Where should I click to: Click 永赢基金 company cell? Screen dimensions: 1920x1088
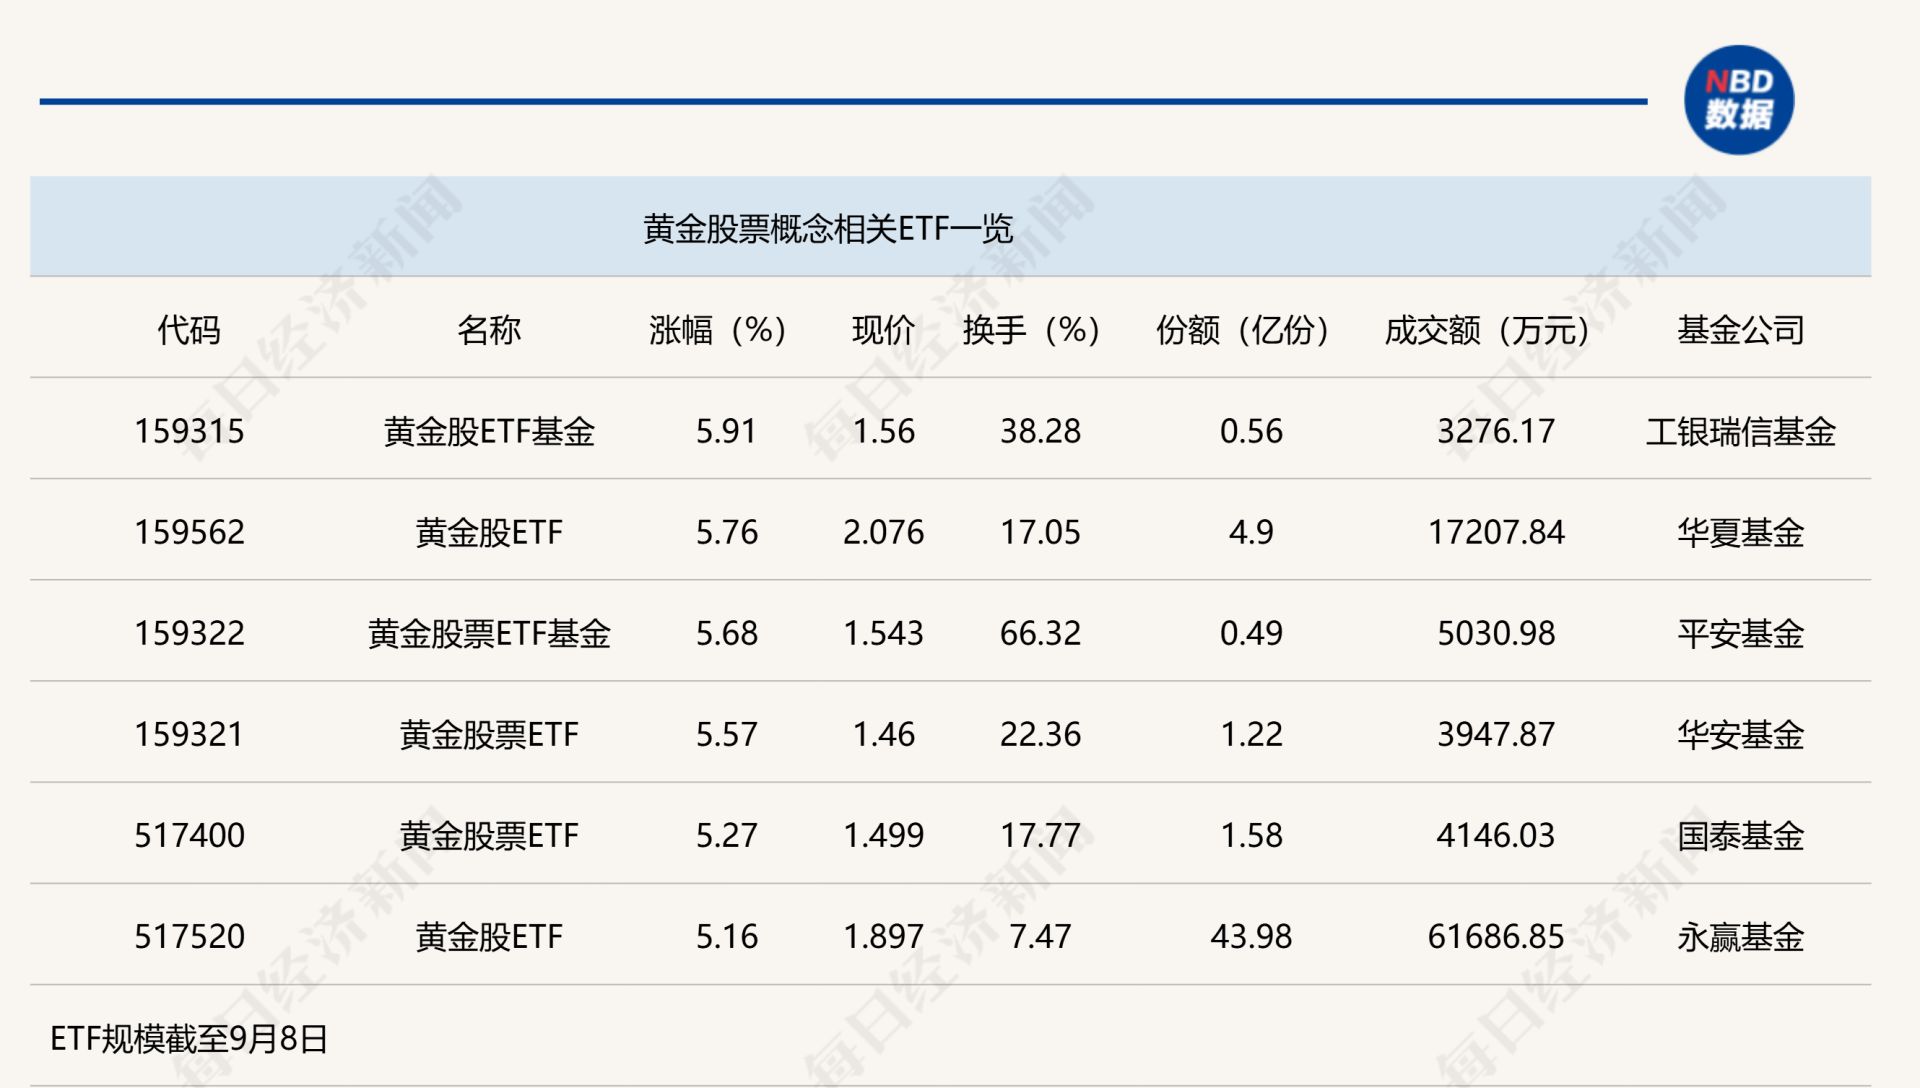click(x=1740, y=936)
